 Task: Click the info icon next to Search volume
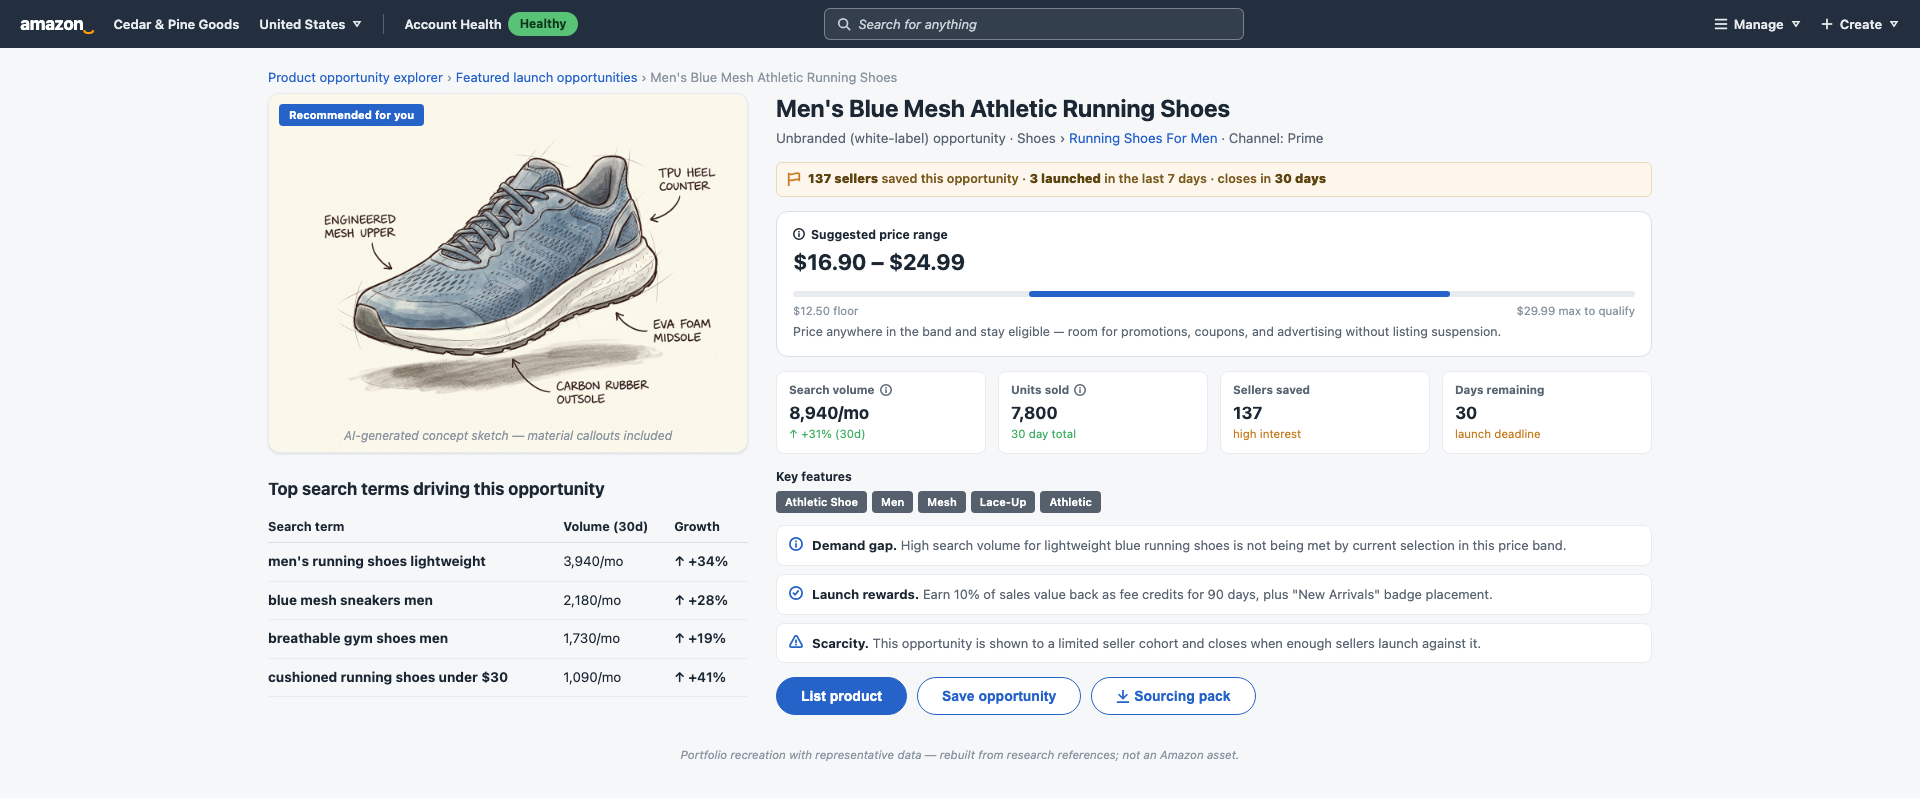pos(886,390)
